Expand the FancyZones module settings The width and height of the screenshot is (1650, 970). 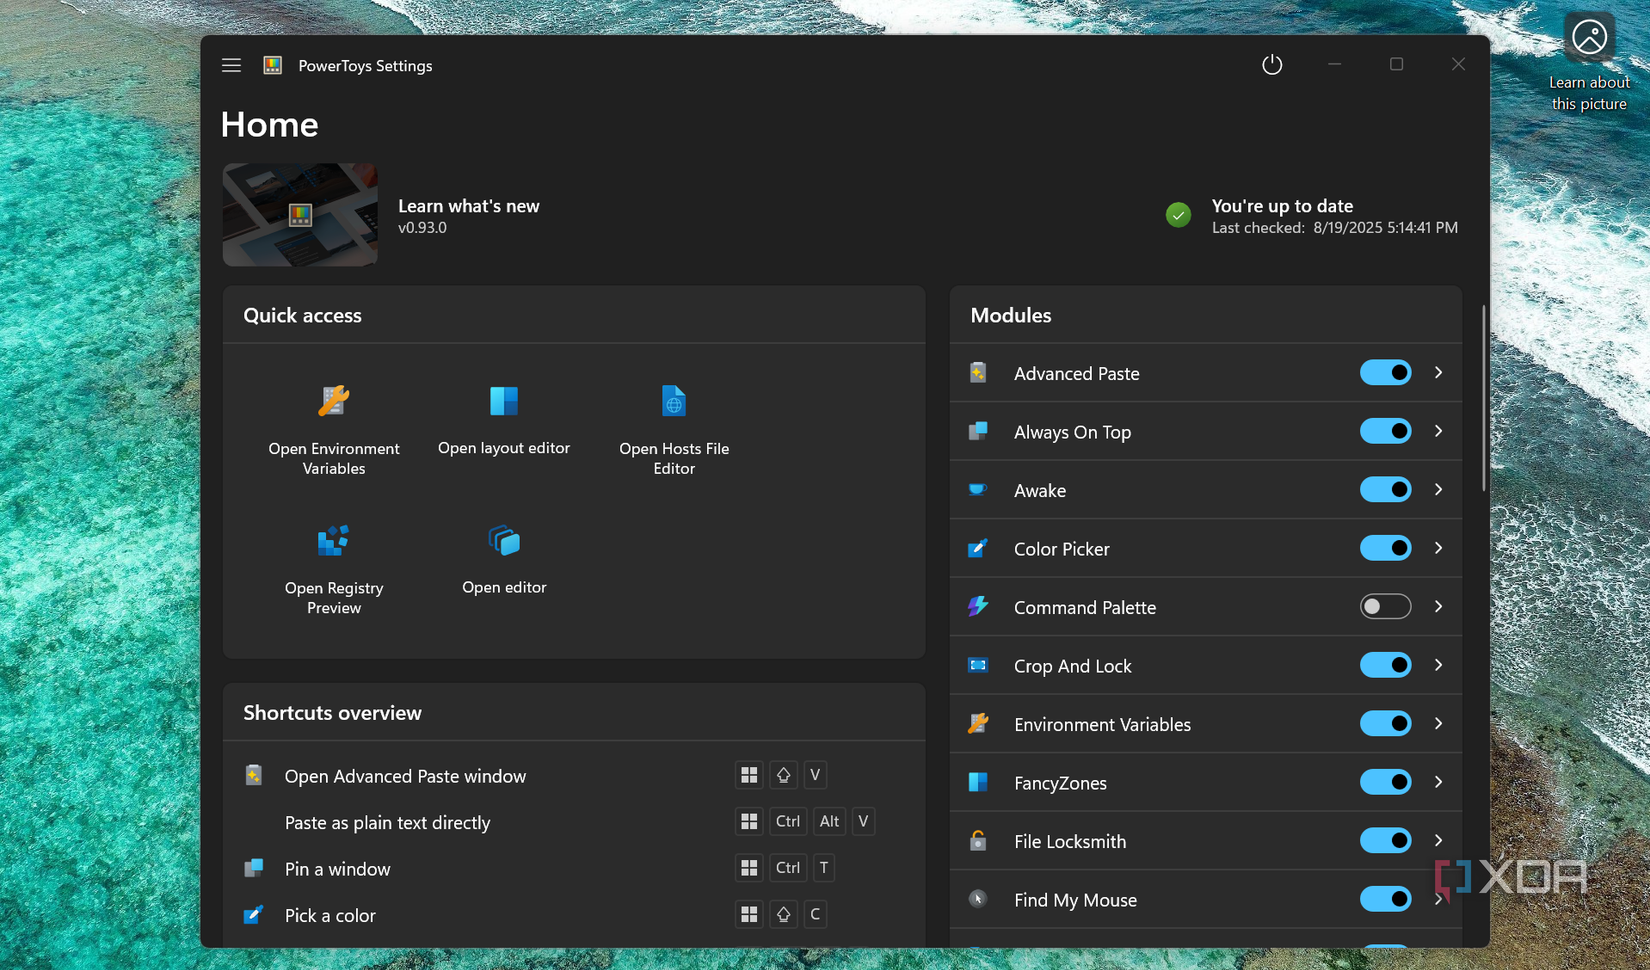[1438, 782]
